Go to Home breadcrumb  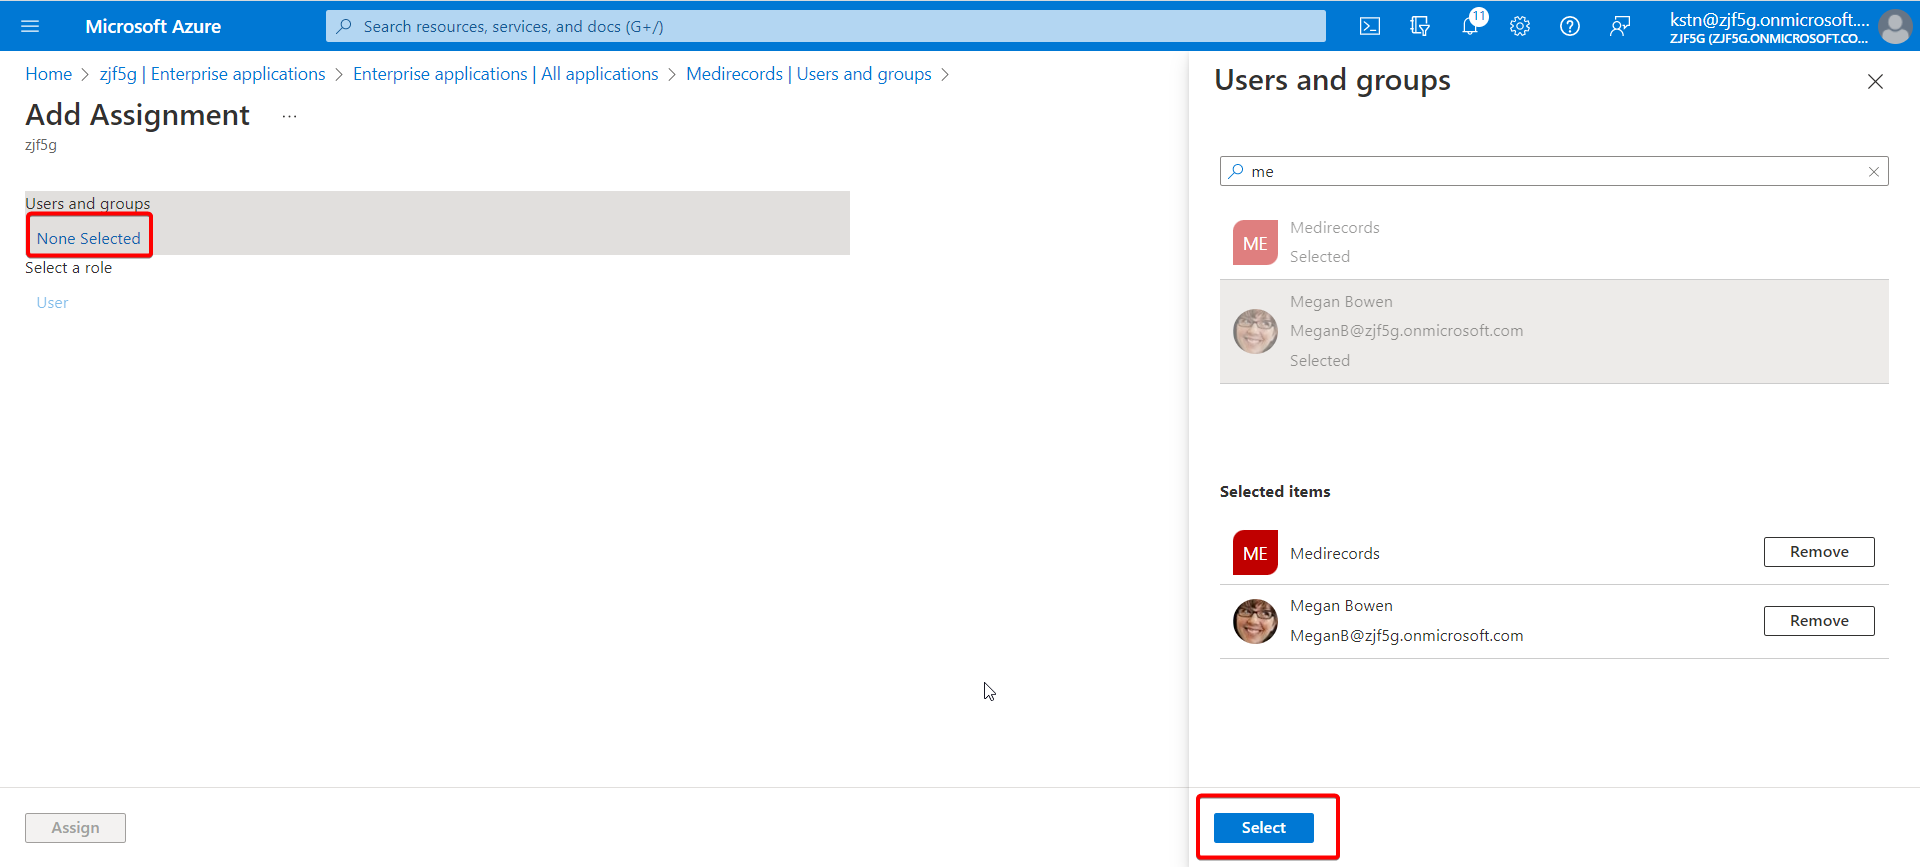point(49,74)
